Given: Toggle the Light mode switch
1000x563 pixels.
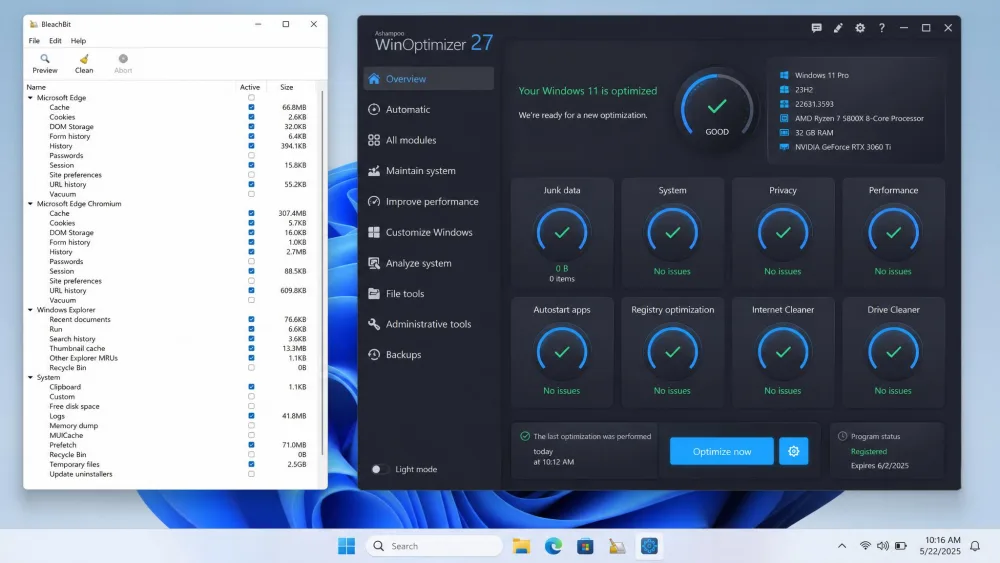Looking at the screenshot, I should [x=379, y=469].
